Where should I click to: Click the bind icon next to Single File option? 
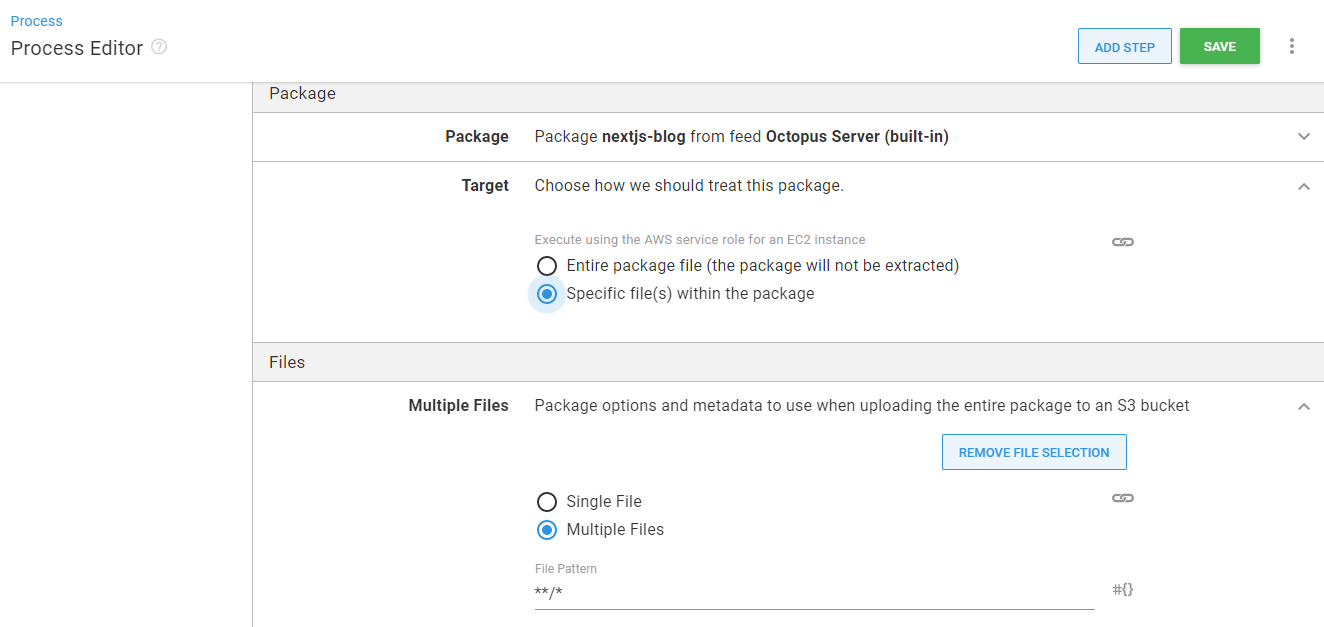[1122, 497]
